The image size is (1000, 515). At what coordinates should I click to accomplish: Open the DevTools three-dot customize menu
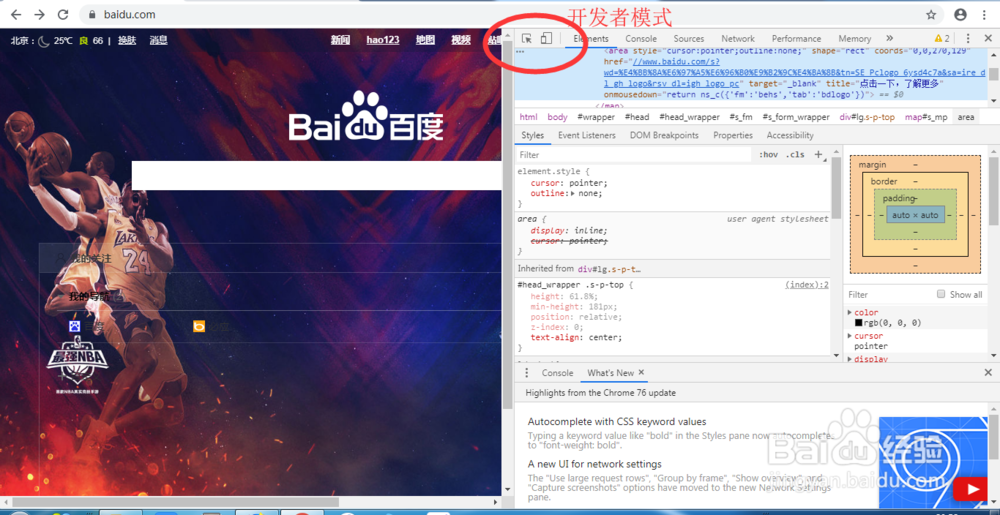coord(968,39)
